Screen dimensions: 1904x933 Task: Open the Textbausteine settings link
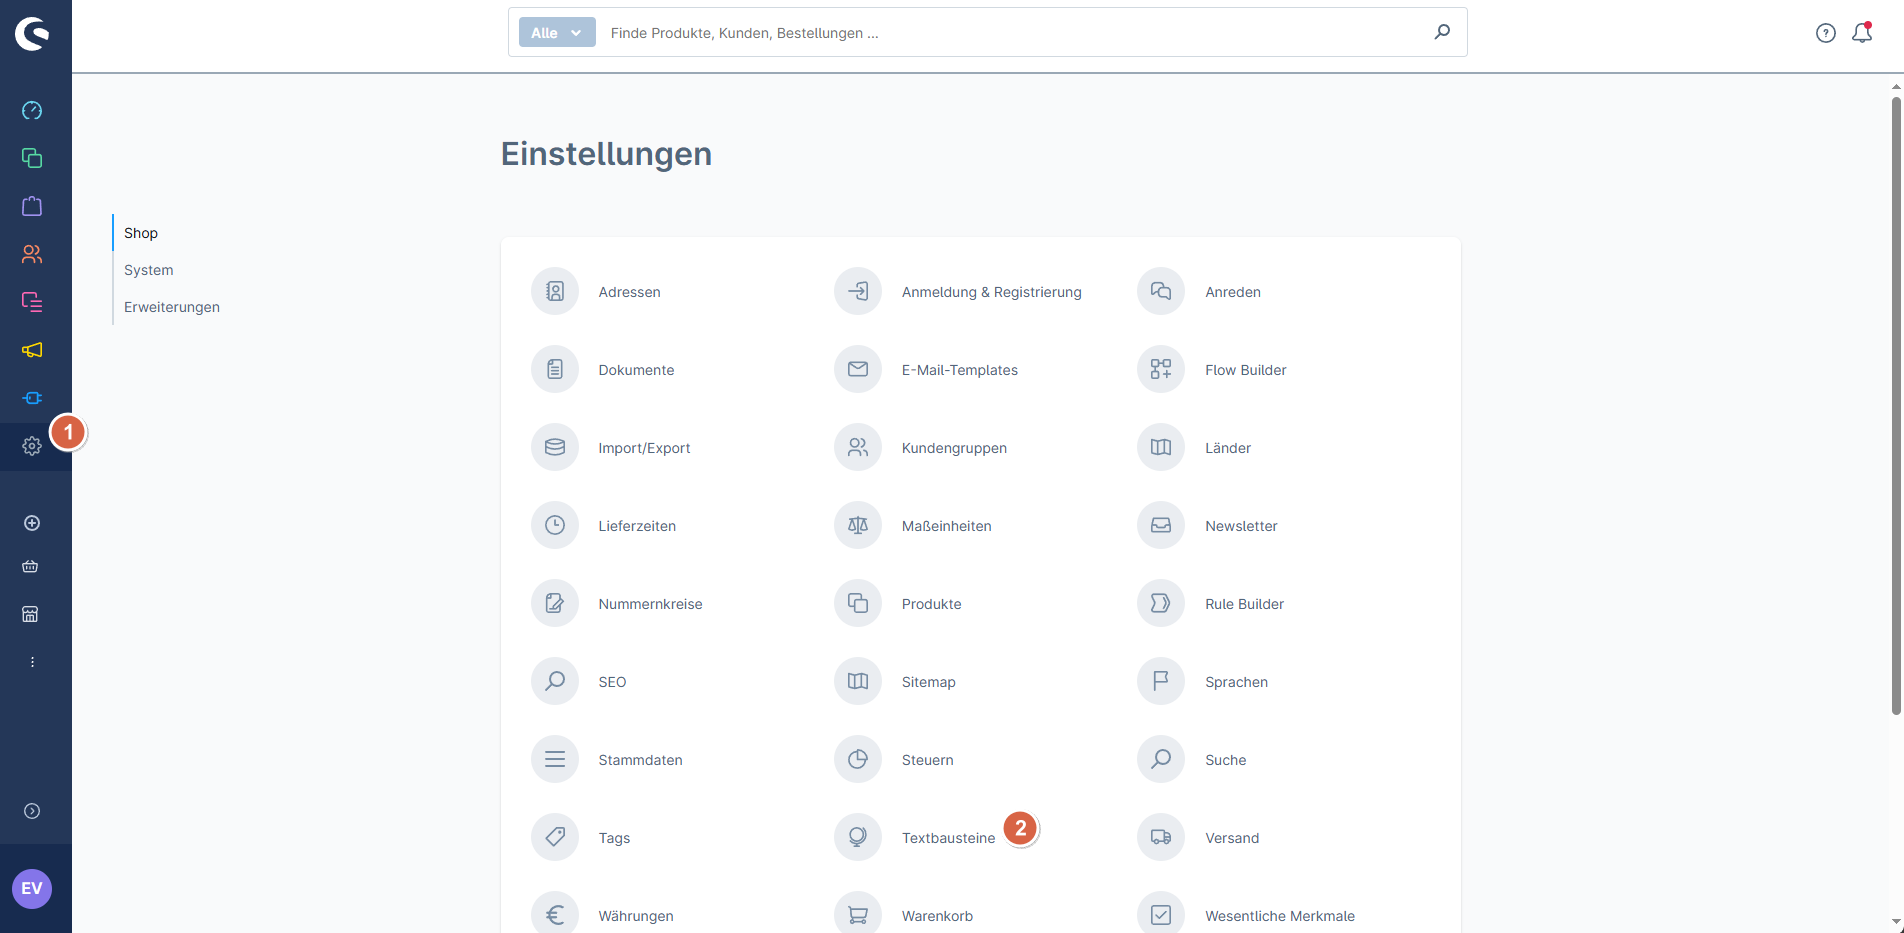point(948,838)
